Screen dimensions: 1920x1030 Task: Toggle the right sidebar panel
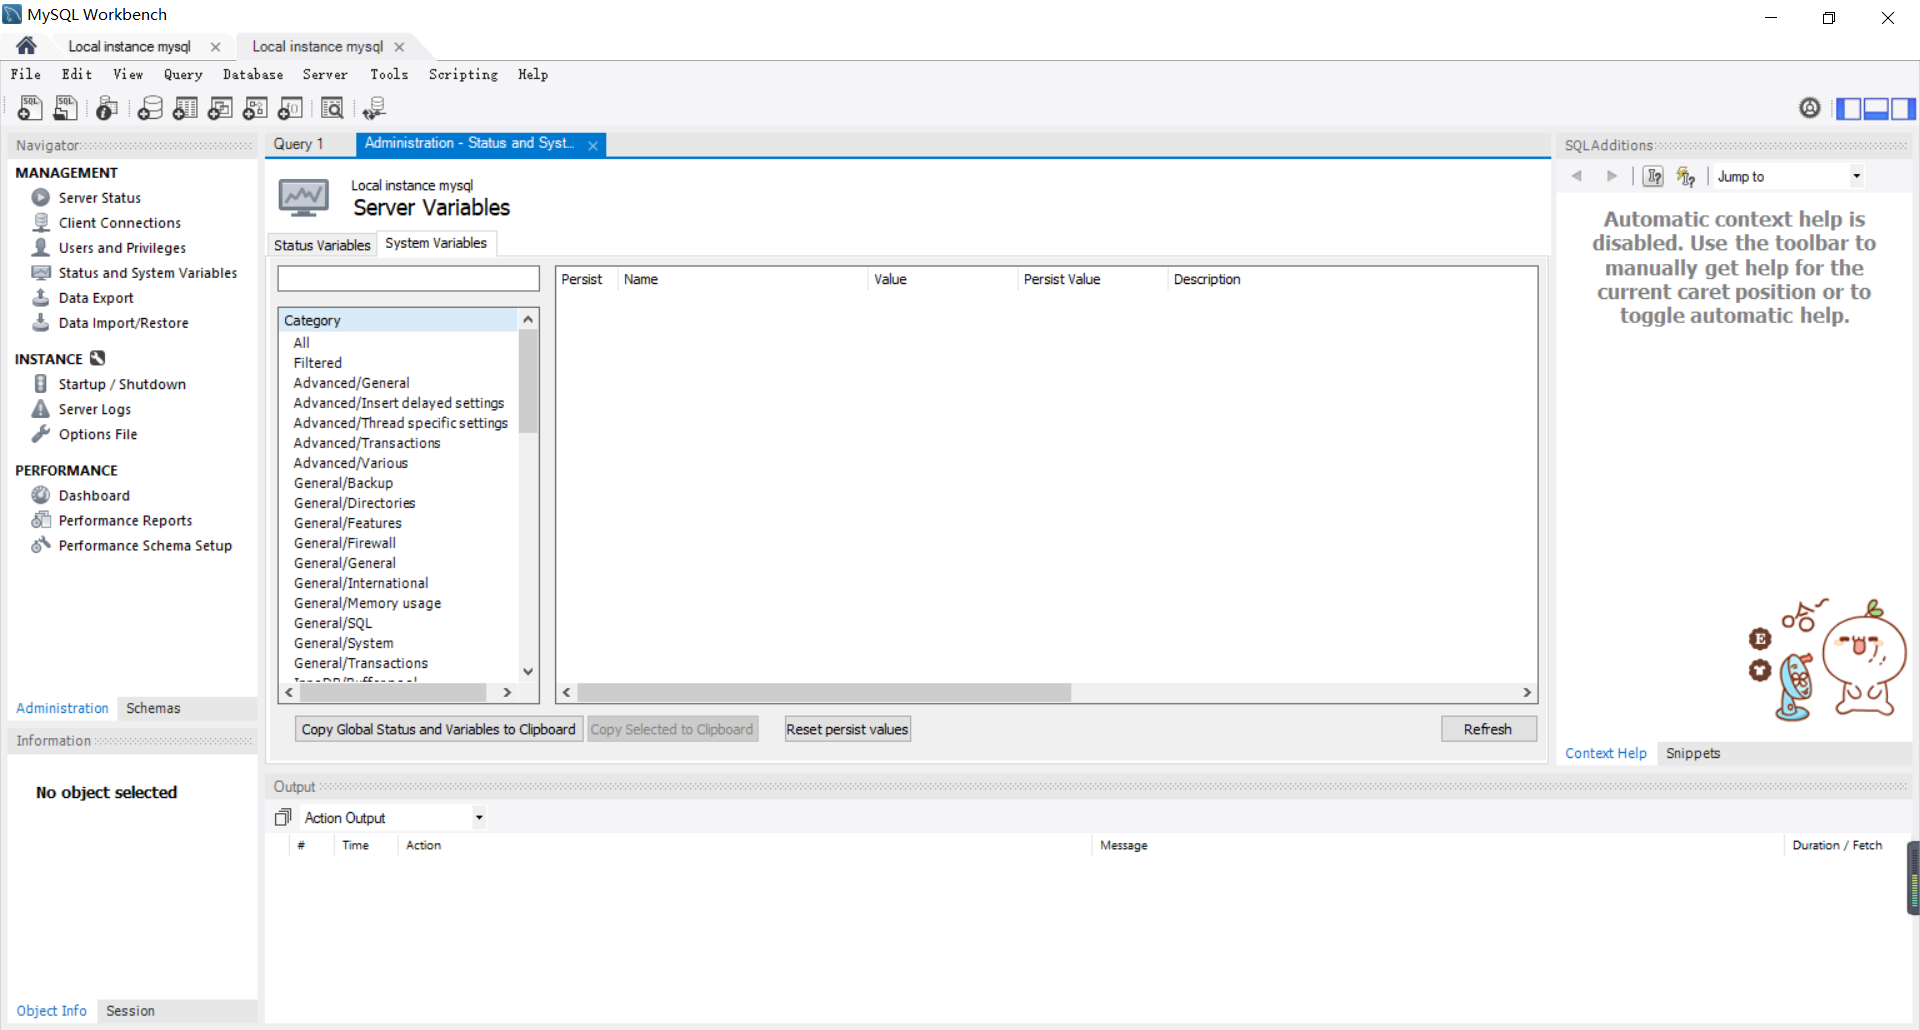pyautogui.click(x=1903, y=108)
